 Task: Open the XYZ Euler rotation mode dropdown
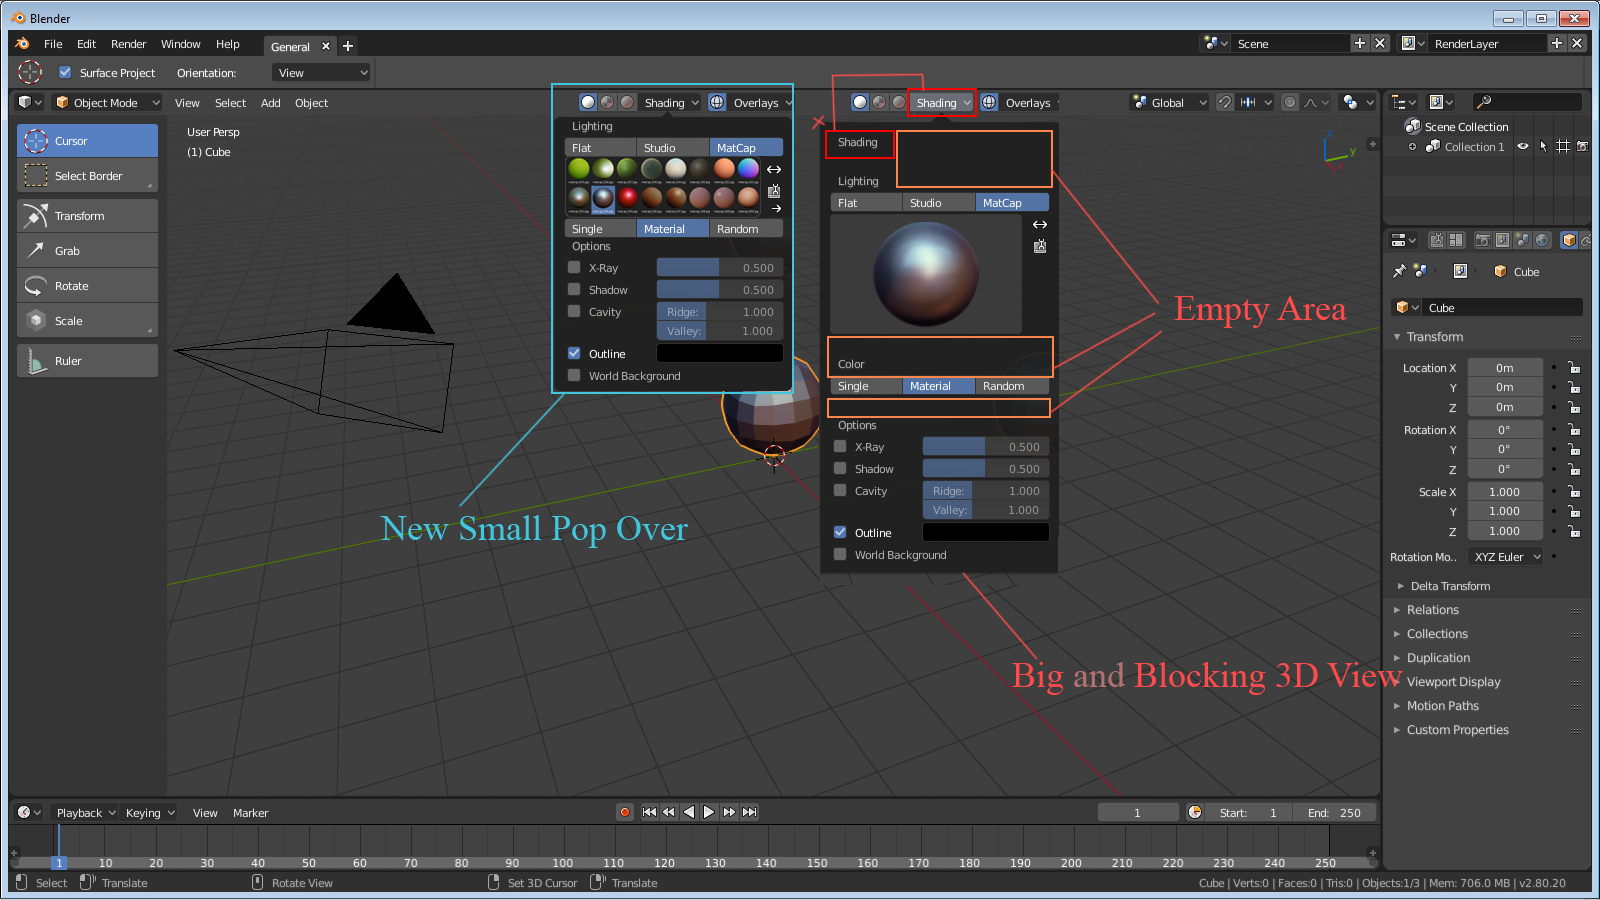[1506, 557]
